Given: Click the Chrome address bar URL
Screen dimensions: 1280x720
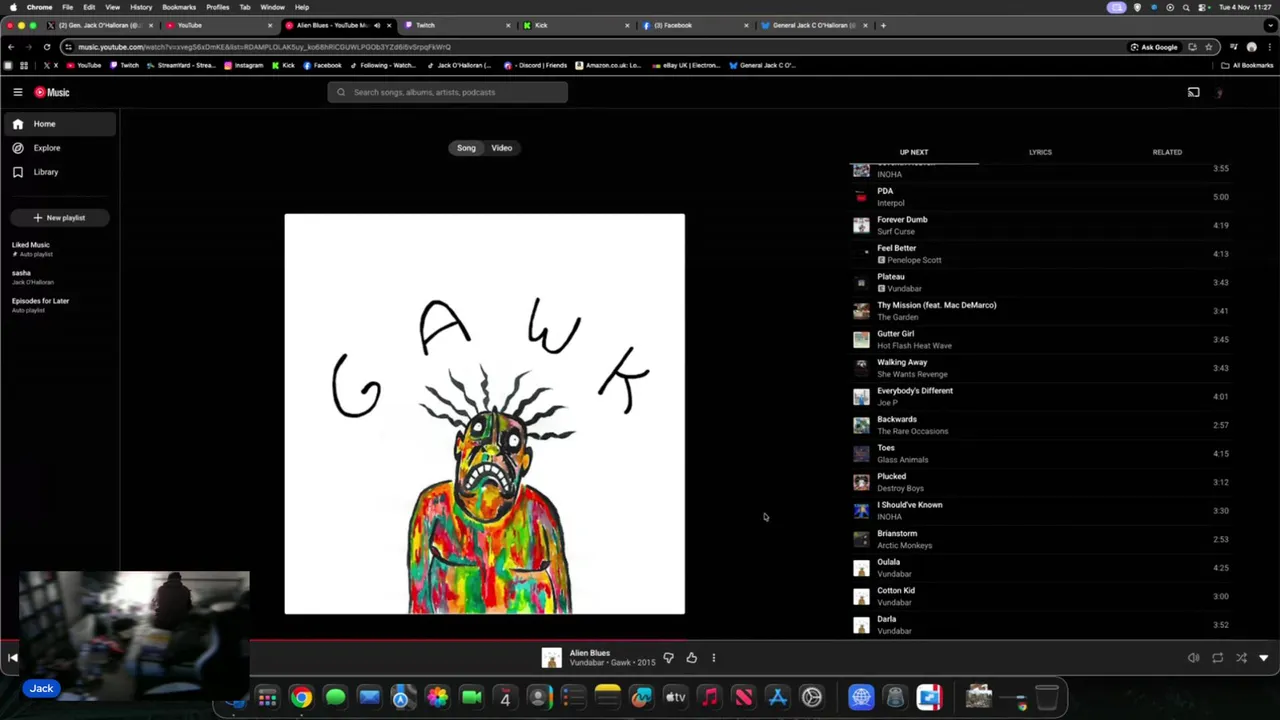Looking at the screenshot, I should 264,47.
